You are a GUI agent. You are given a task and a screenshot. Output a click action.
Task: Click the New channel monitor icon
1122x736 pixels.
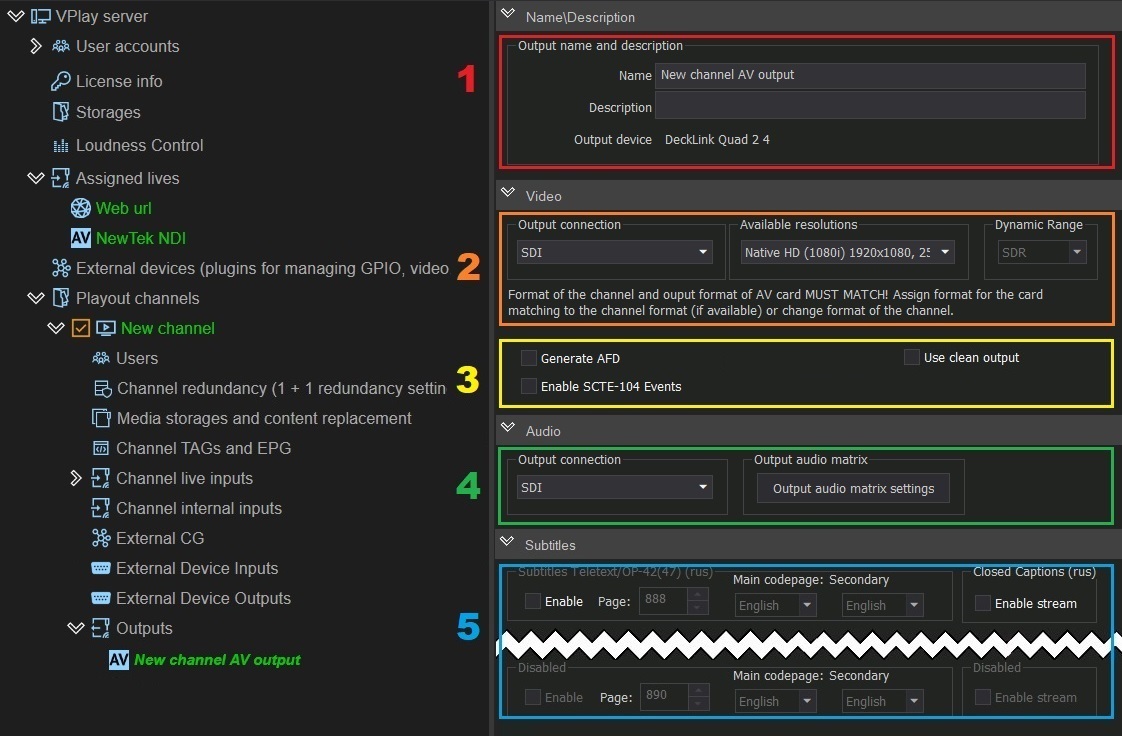tap(106, 328)
